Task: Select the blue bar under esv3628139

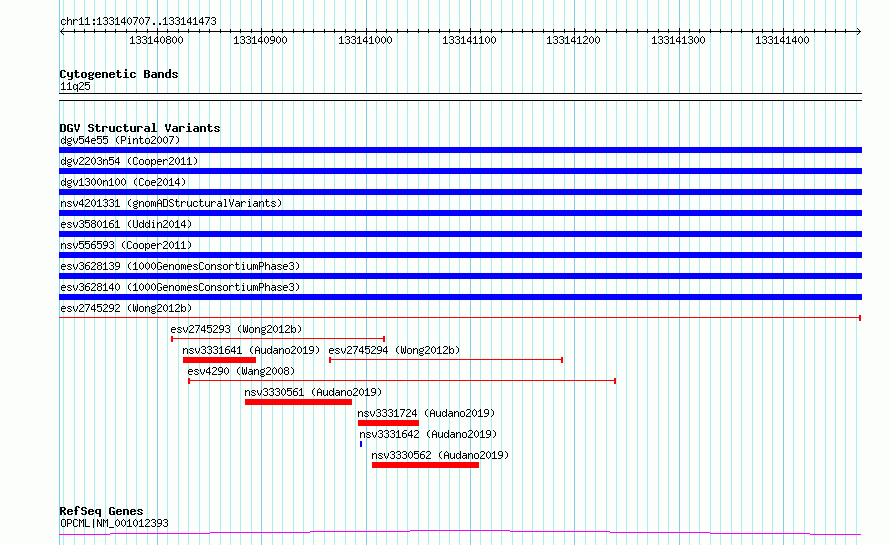Action: point(460,276)
